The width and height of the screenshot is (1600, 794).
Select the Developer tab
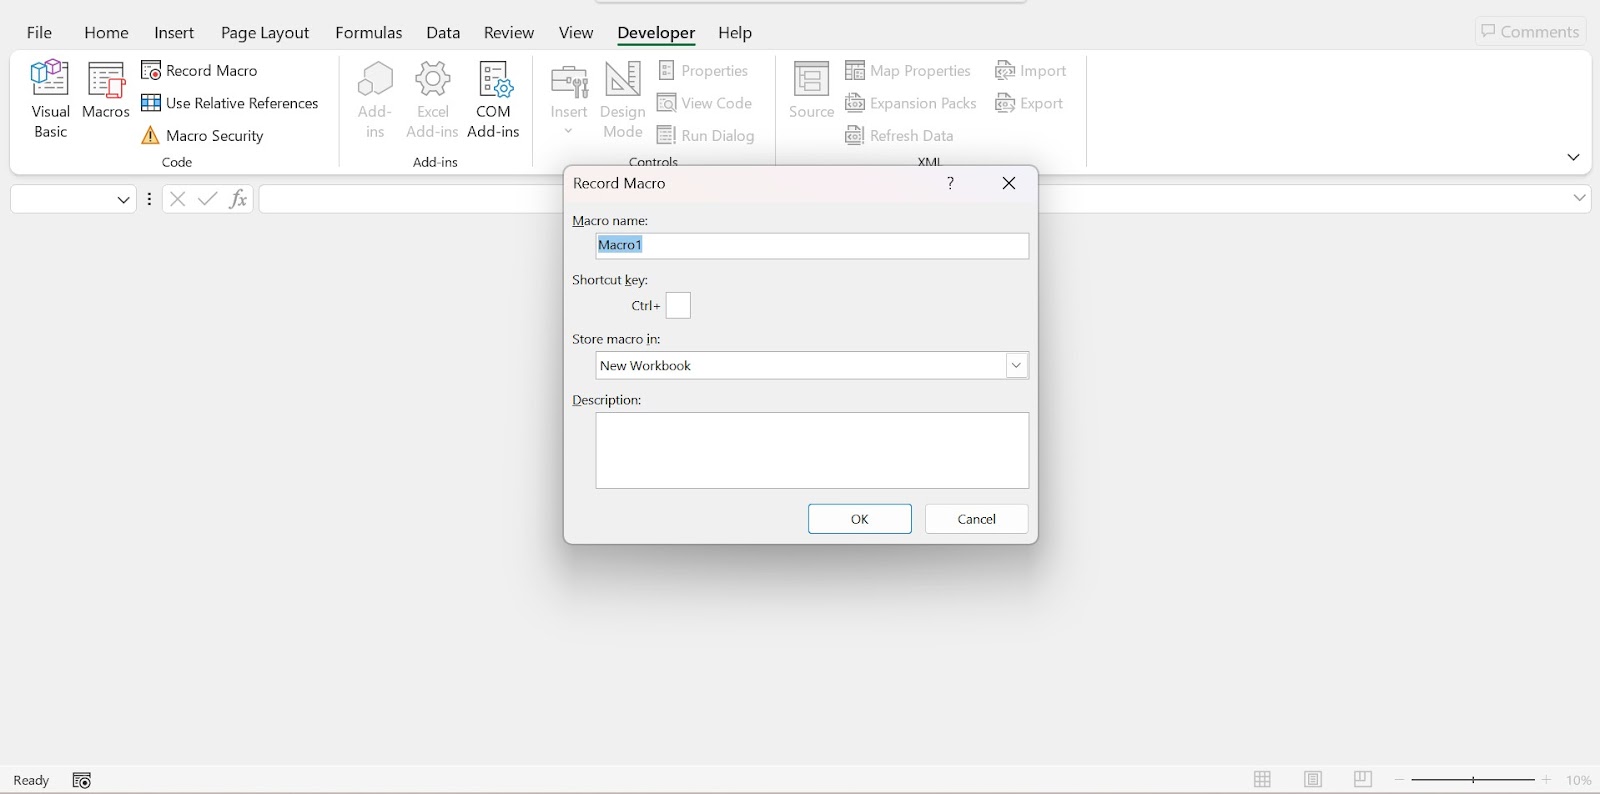[656, 32]
